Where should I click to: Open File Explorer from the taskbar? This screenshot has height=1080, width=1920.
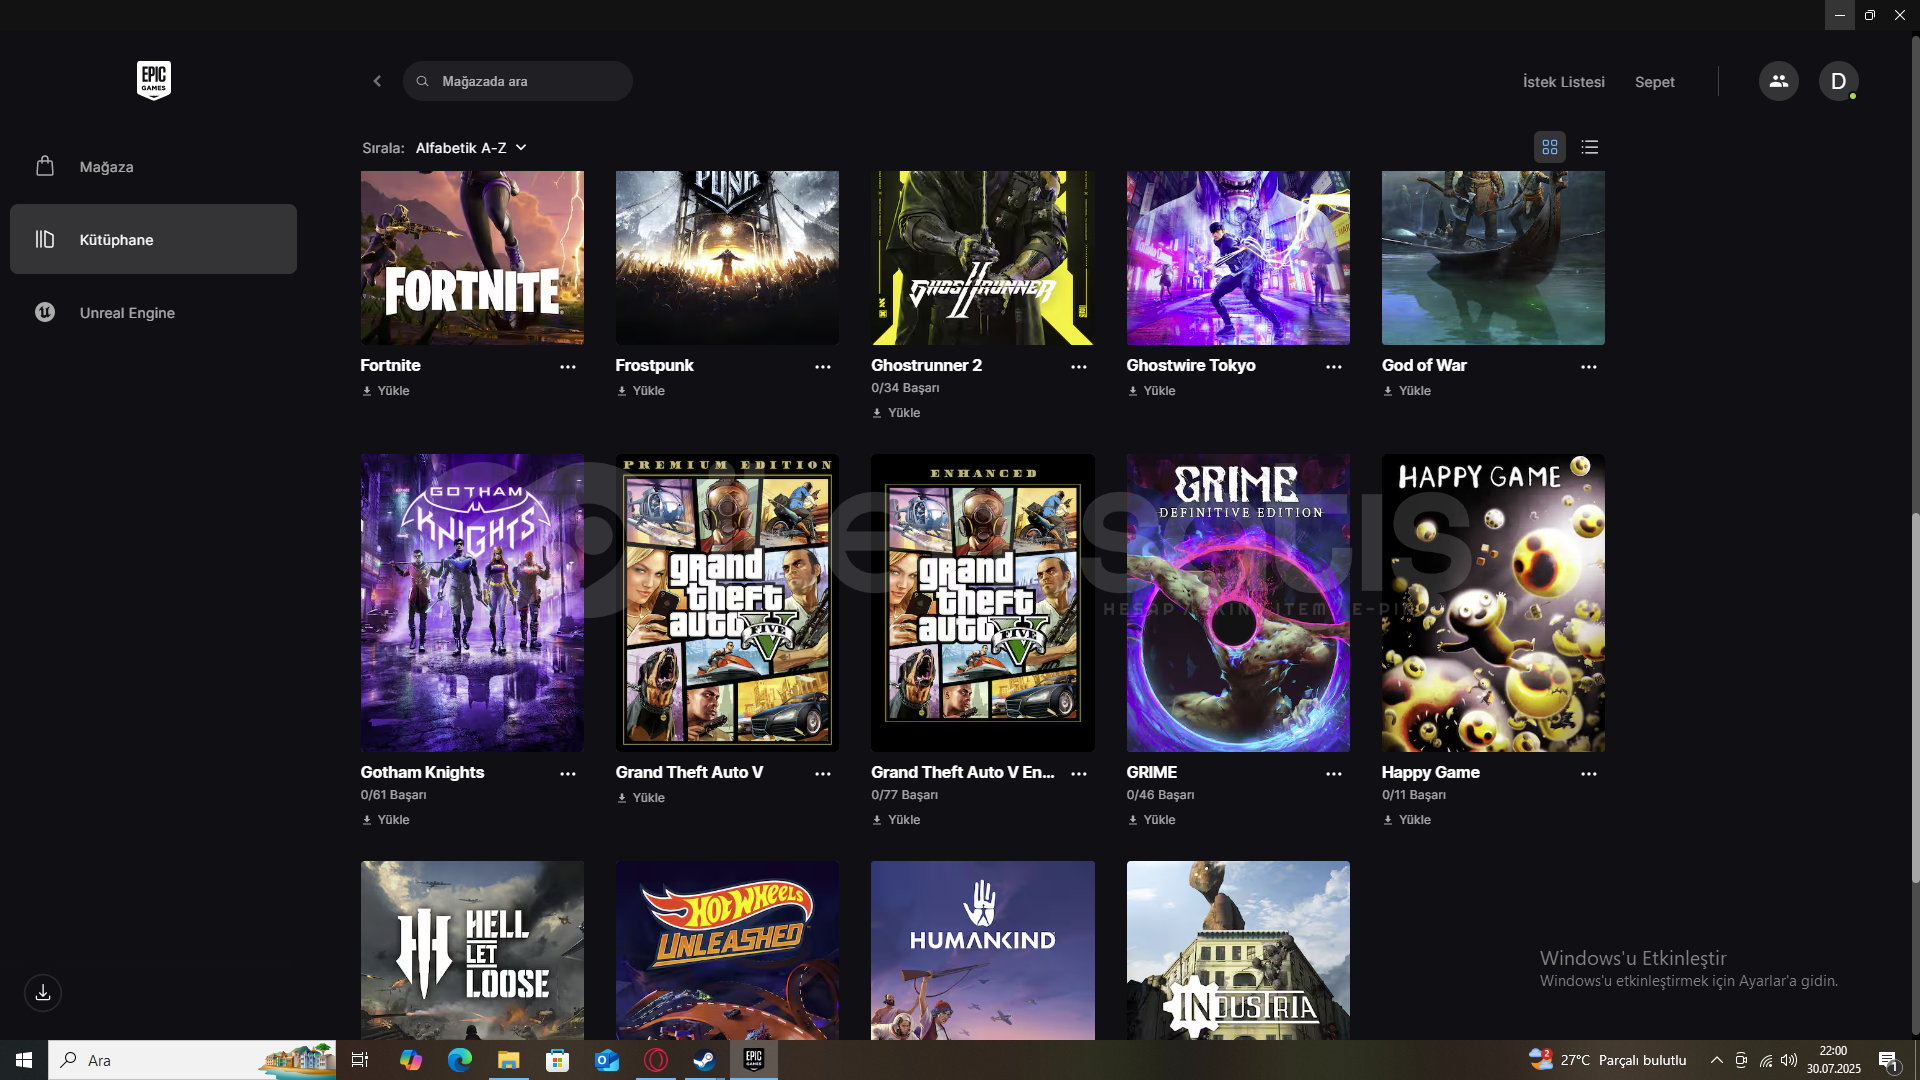click(508, 1060)
